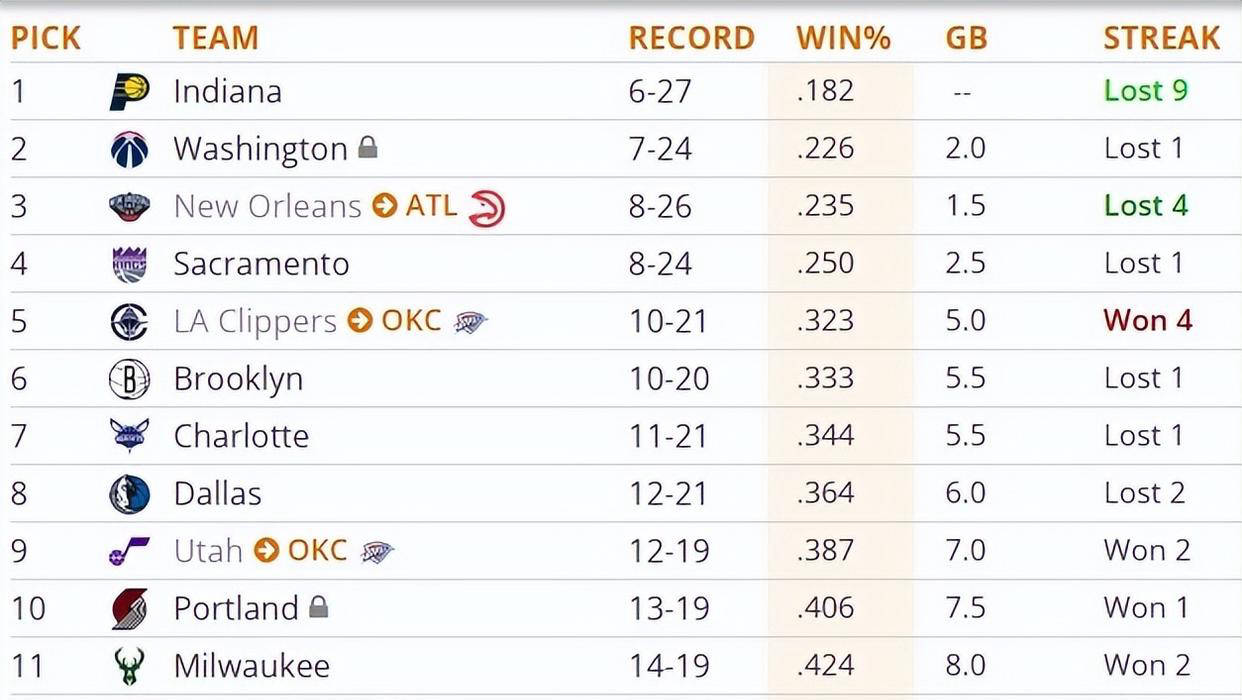This screenshot has height=700, width=1242.
Task: Click the Dallas Mavericks team logo
Action: [x=129, y=495]
